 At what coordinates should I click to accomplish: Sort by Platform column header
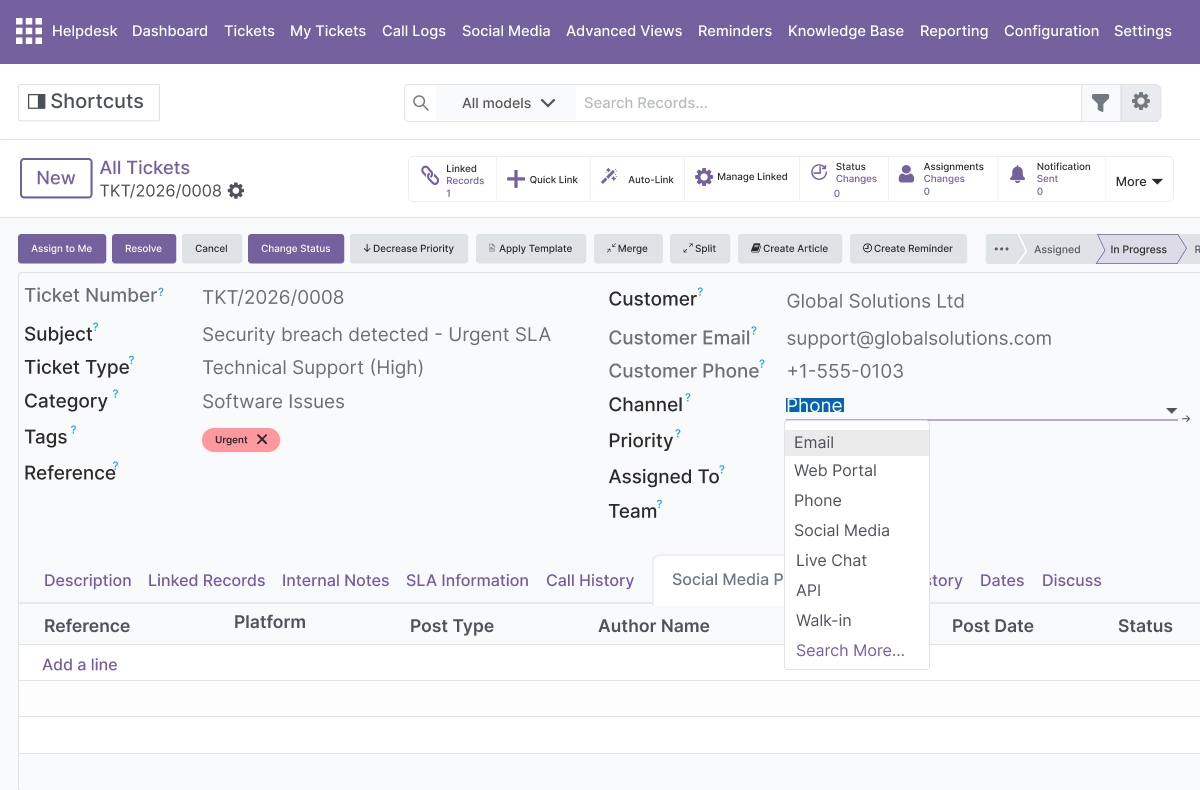[270, 622]
